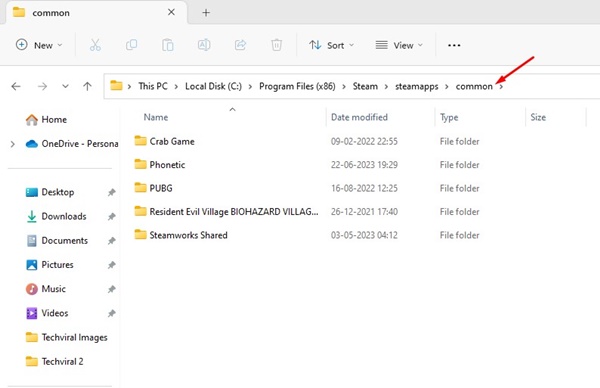Open the New item menu
Screen dimensions: 600x388
(x=39, y=45)
